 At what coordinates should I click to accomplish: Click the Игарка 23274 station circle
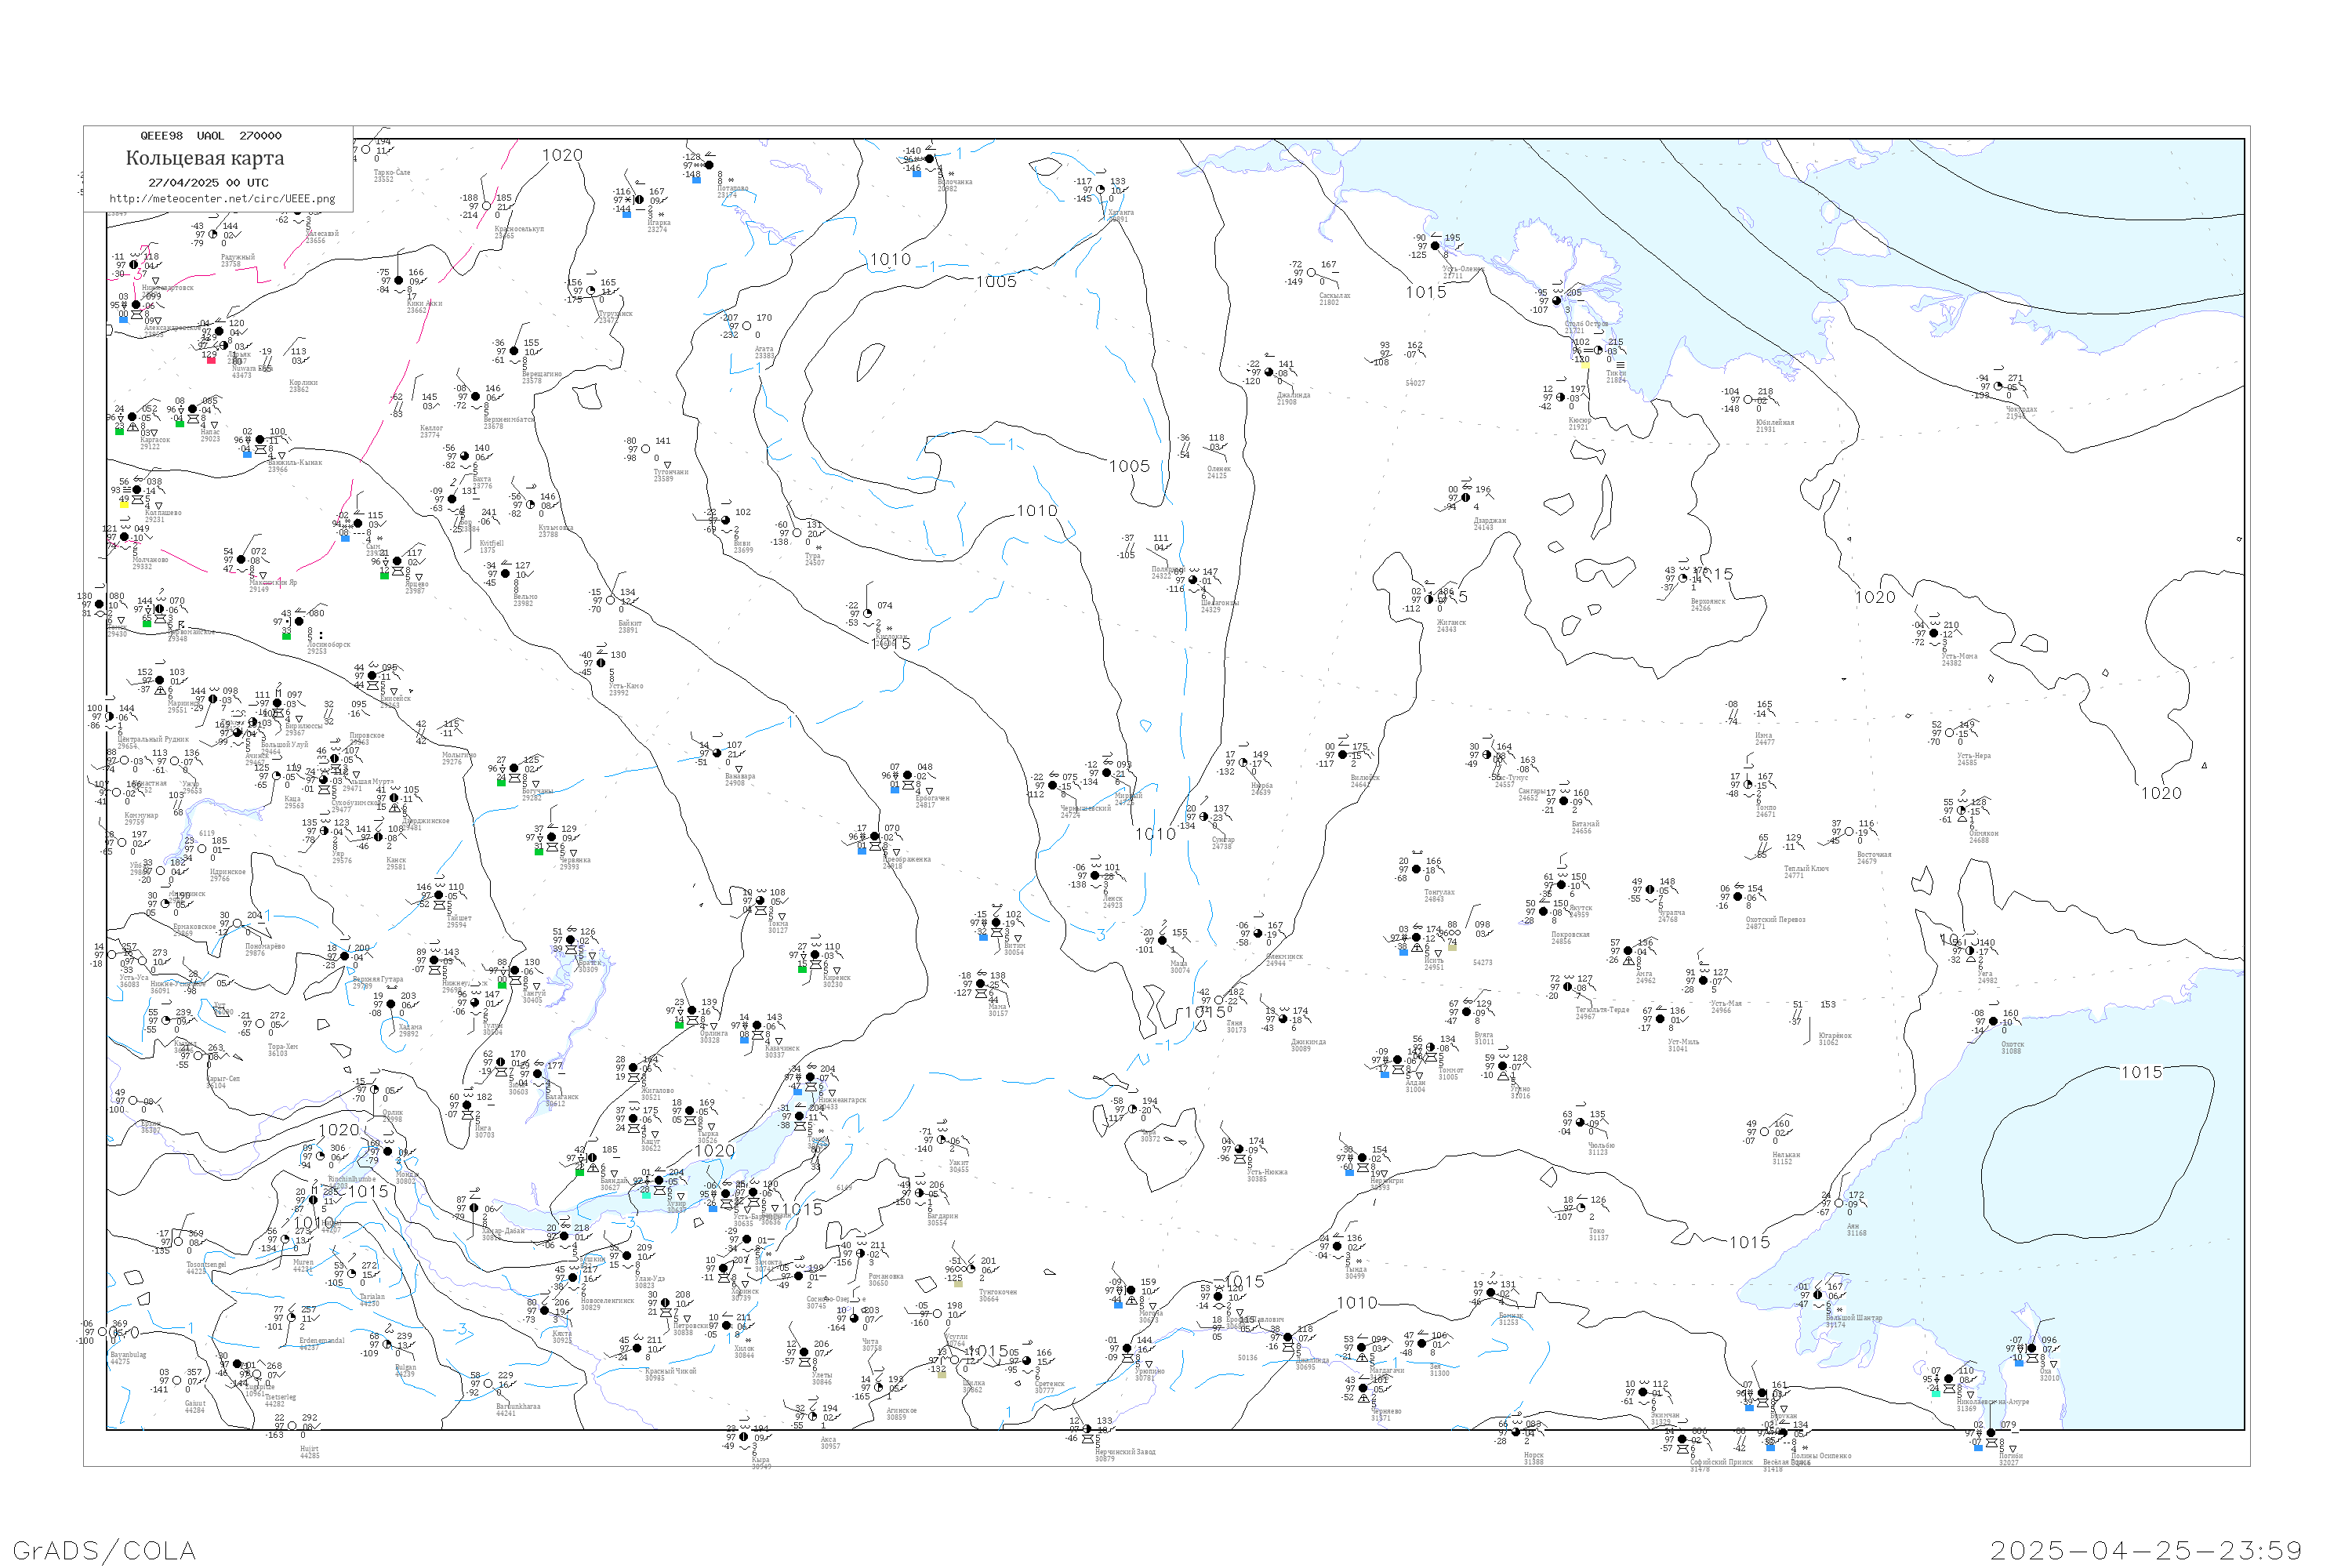coord(638,200)
